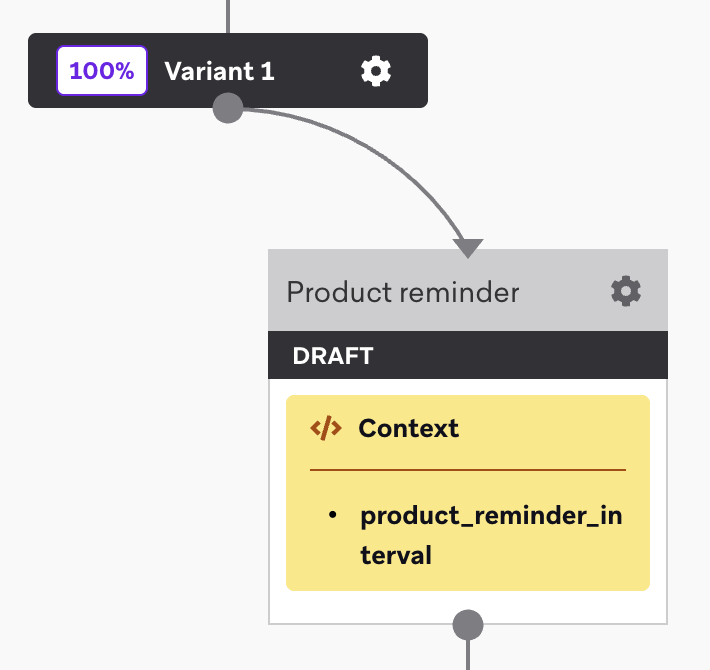The width and height of the screenshot is (710, 670).
Task: Click the Product reminder title
Action: (403, 292)
